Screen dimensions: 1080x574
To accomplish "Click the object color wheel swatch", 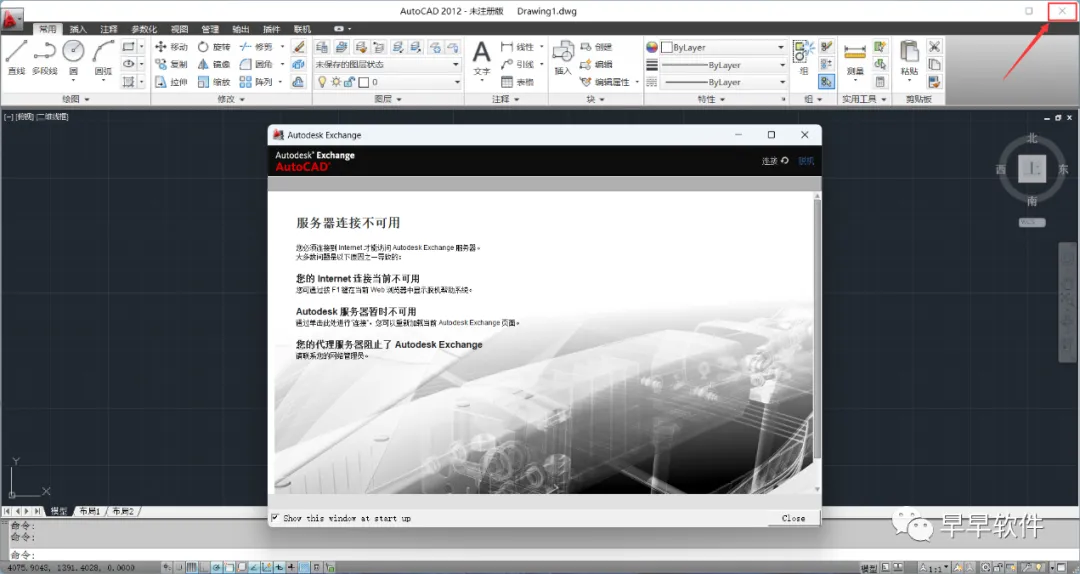I will [x=652, y=47].
